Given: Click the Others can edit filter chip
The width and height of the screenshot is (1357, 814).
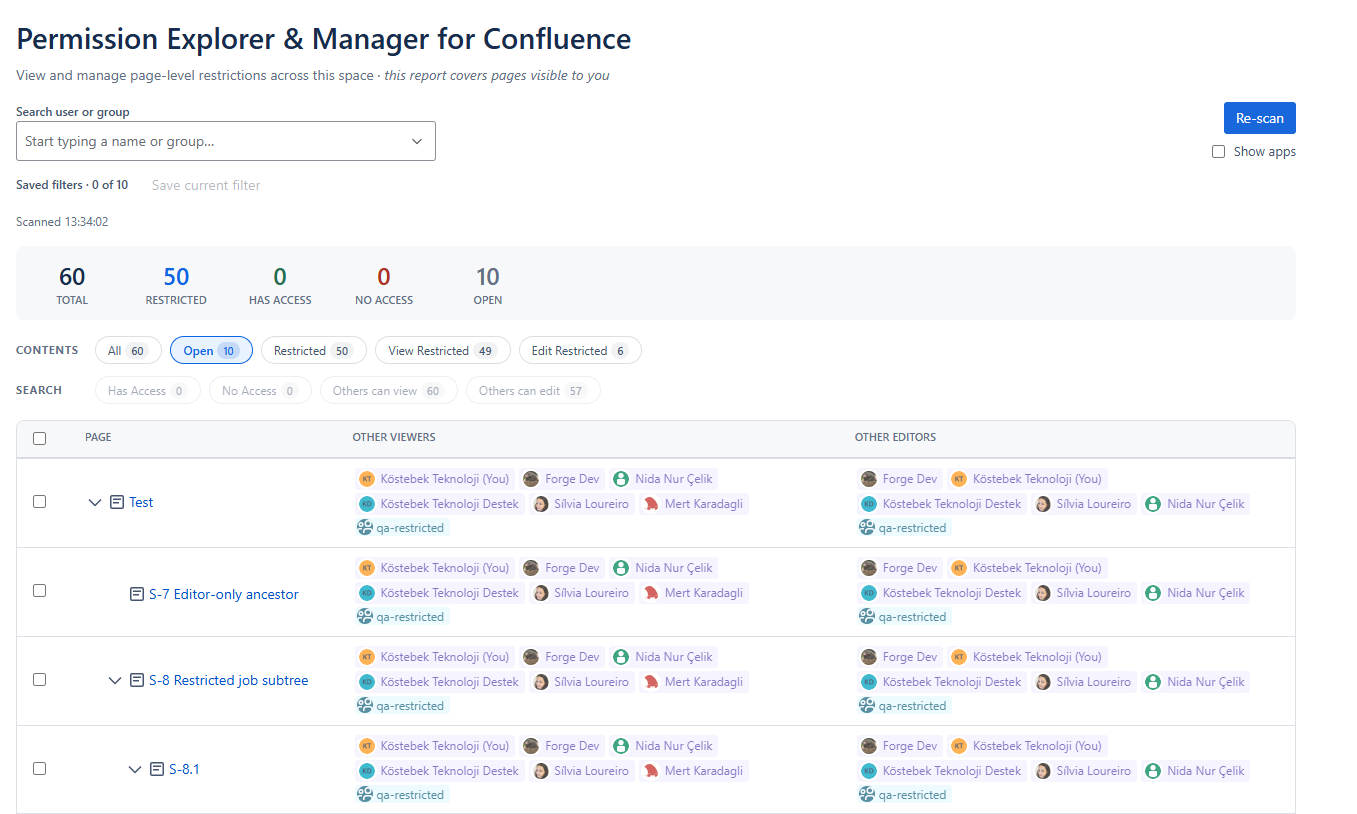Looking at the screenshot, I should tap(533, 391).
